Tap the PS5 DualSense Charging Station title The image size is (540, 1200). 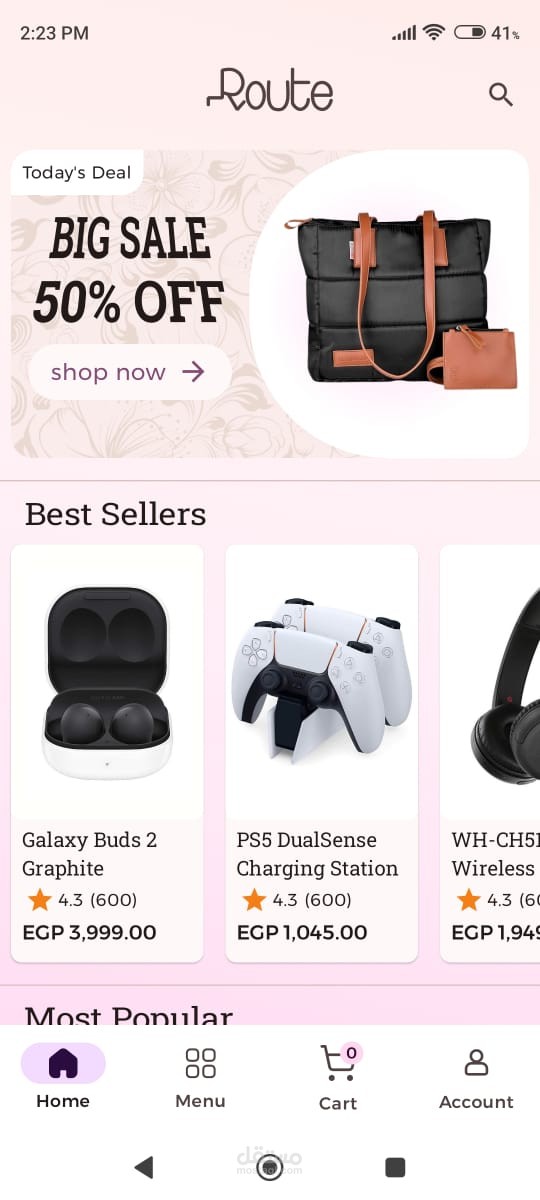317,854
